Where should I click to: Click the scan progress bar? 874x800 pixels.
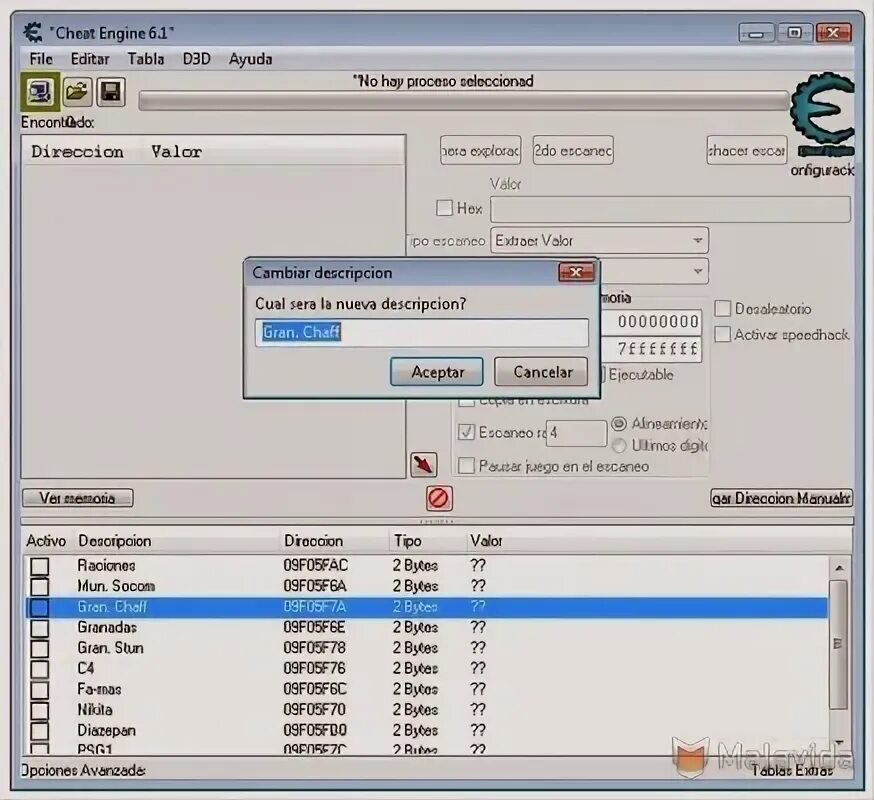pos(464,101)
